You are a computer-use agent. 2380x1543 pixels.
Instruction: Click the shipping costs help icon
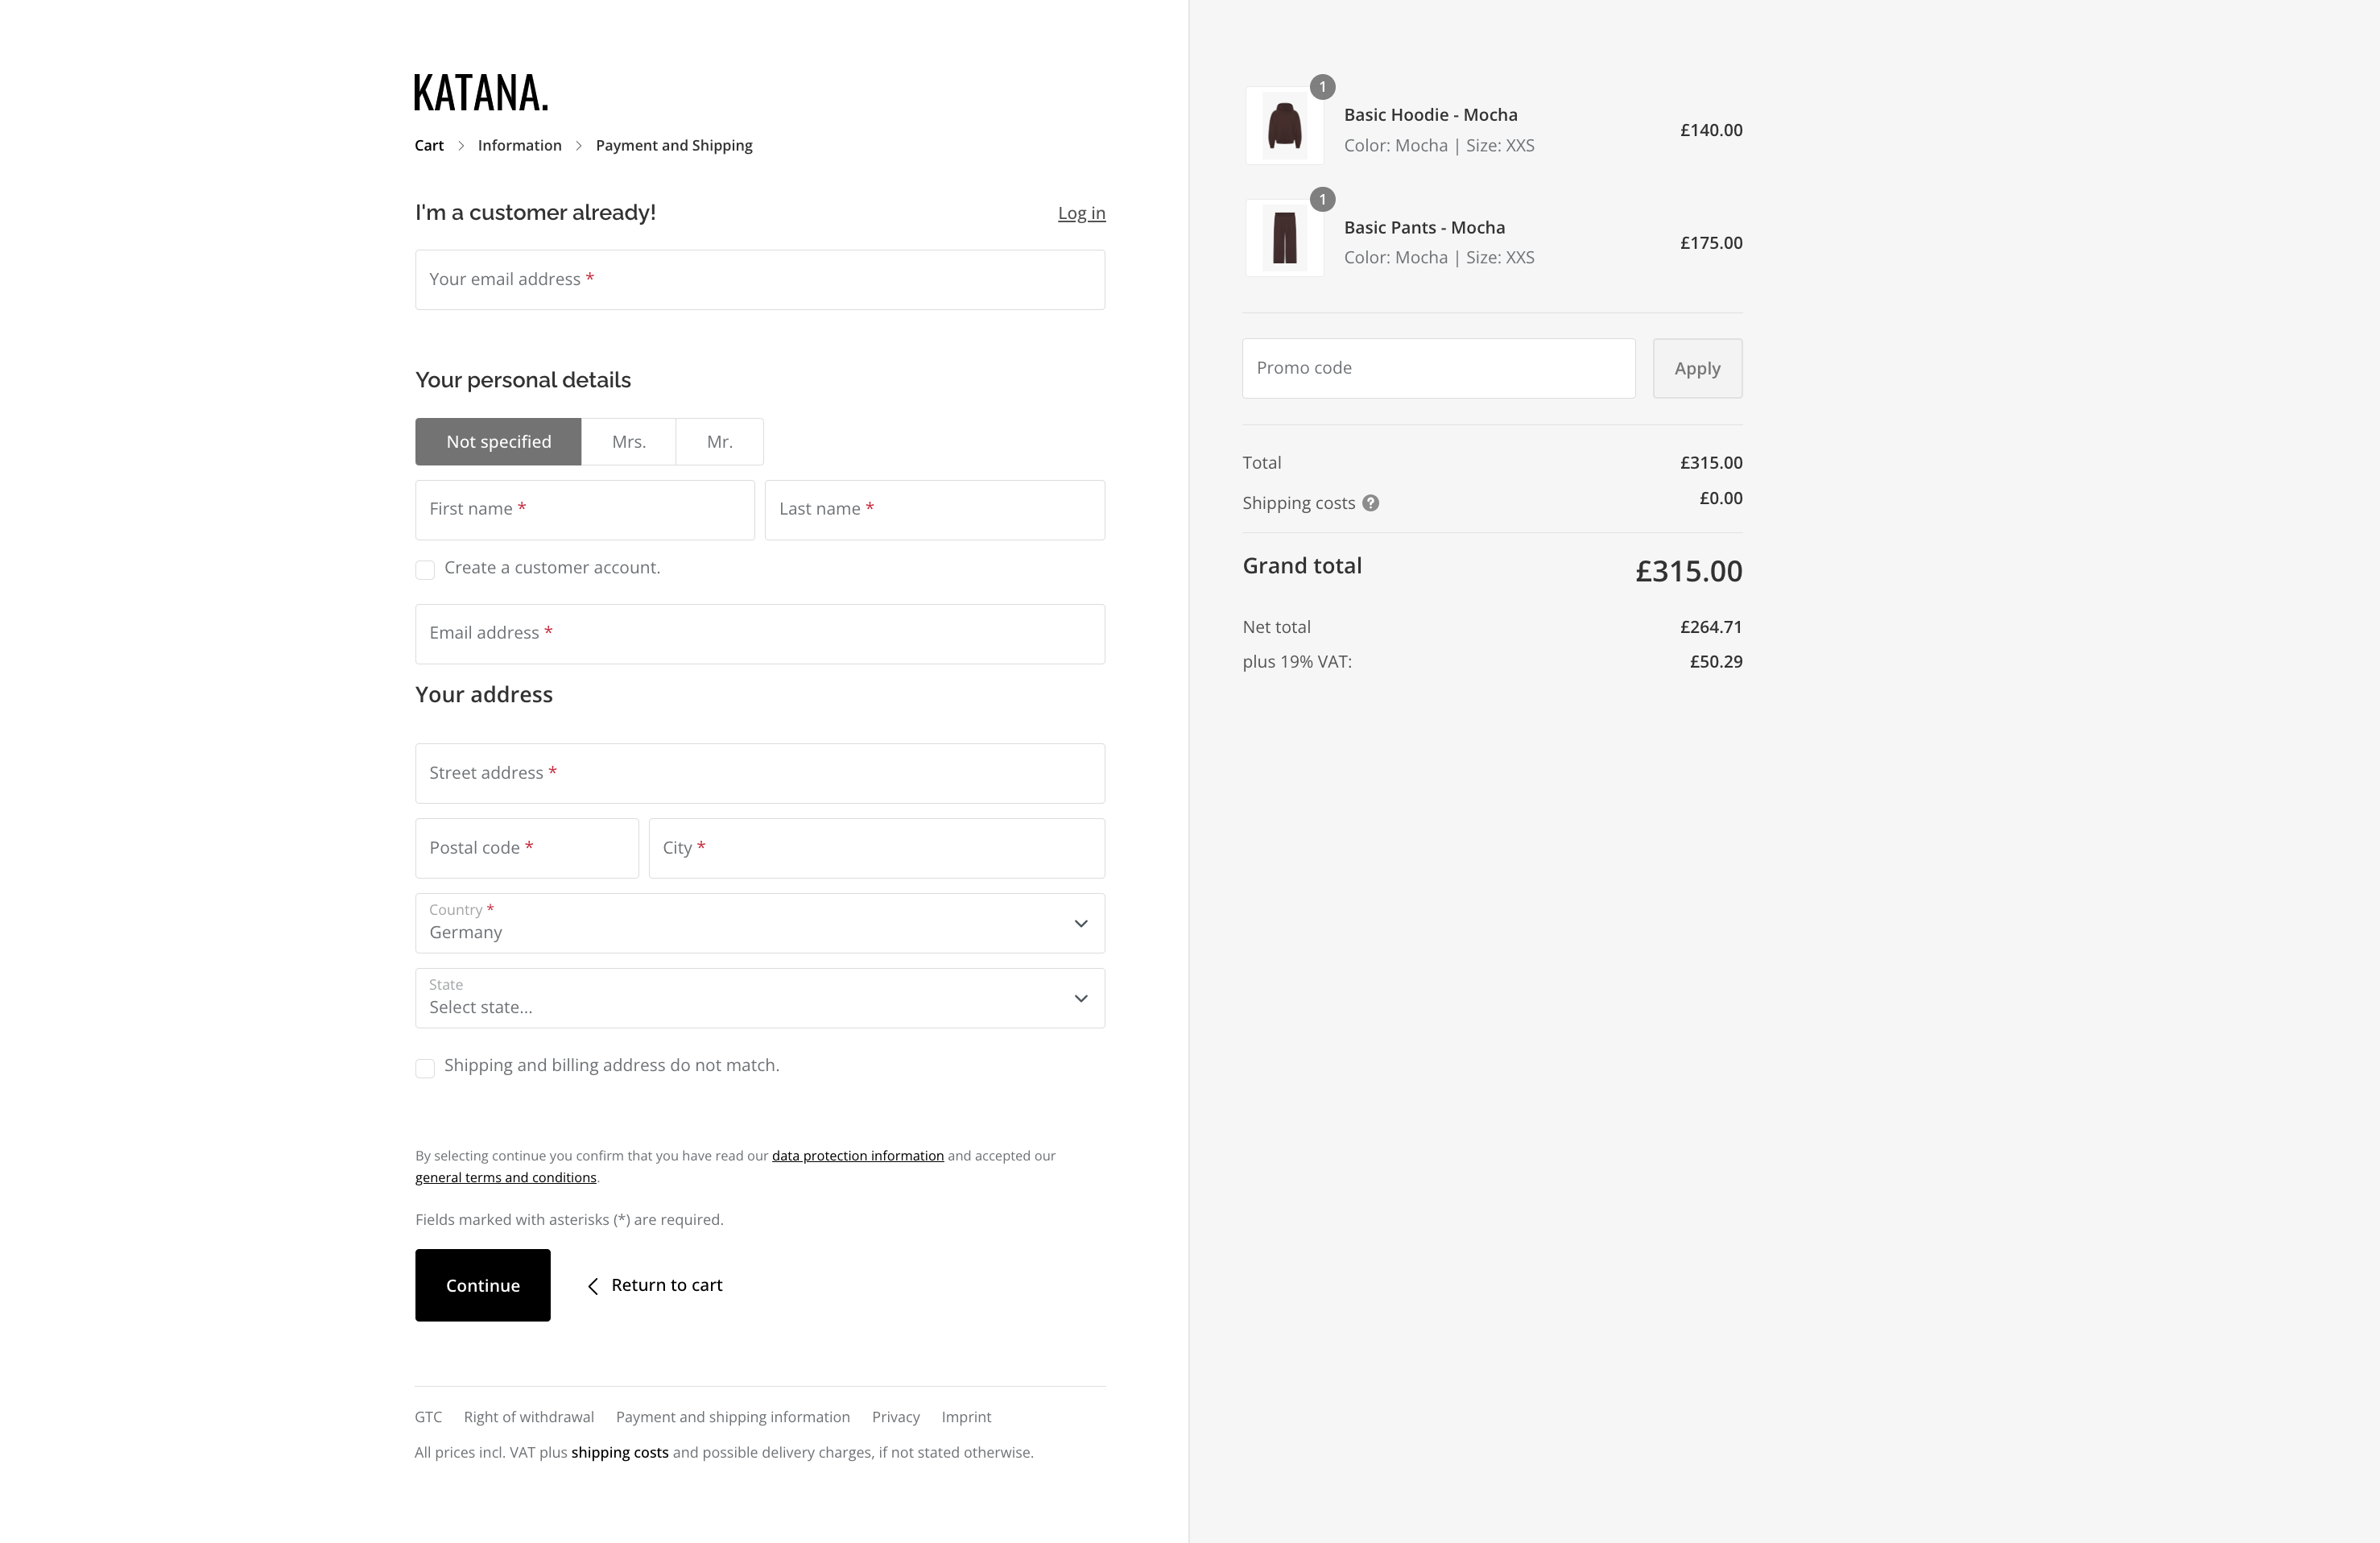(1371, 503)
